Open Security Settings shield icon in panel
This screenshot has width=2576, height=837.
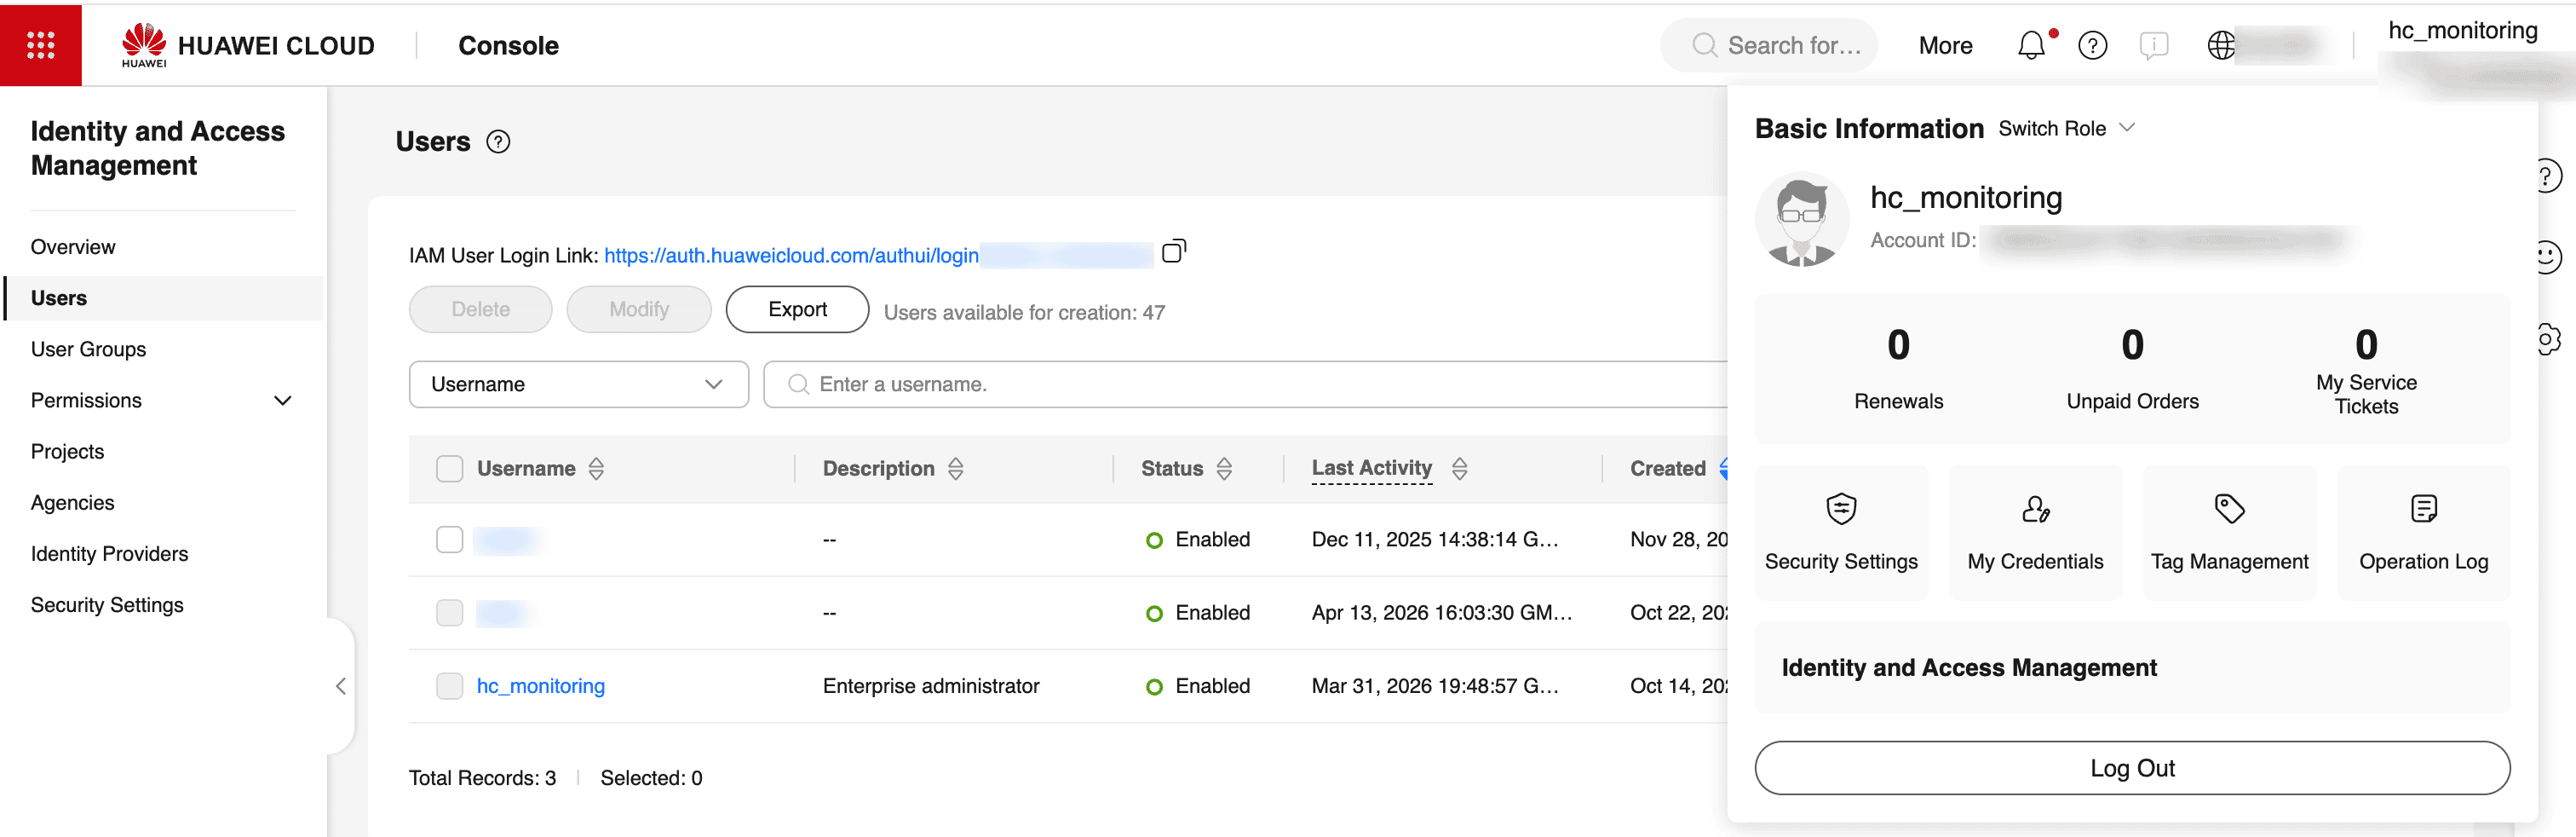(1840, 509)
